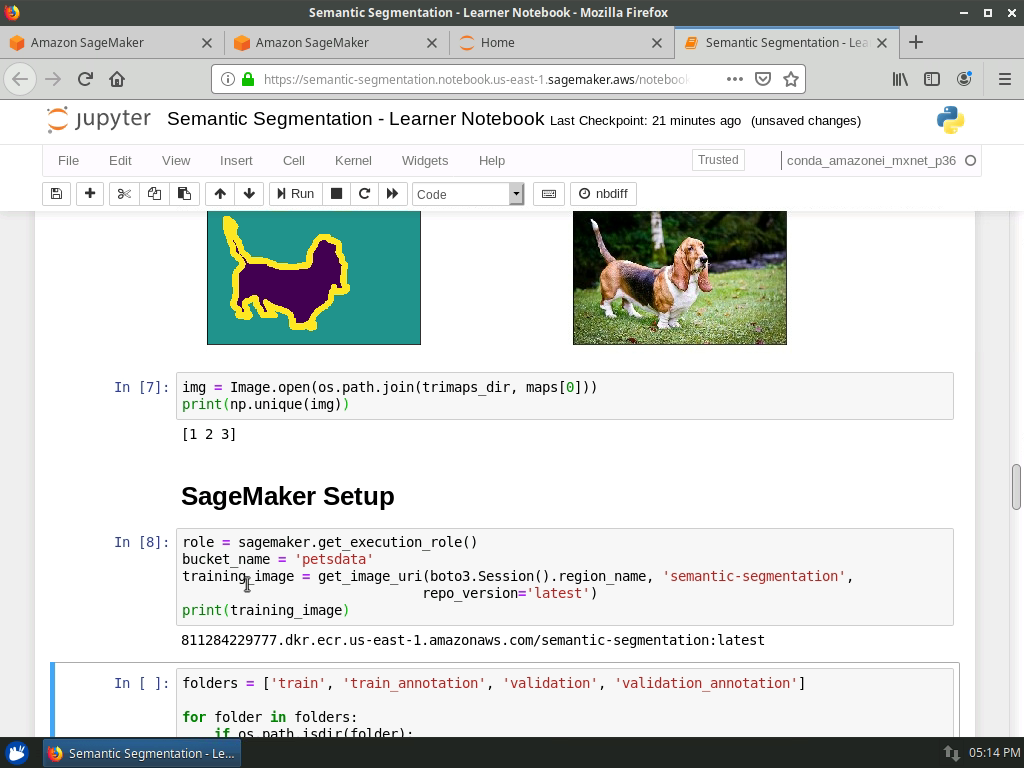Toggle the sidebar view icon
Viewport: 1024px width, 768px height.
click(x=932, y=79)
